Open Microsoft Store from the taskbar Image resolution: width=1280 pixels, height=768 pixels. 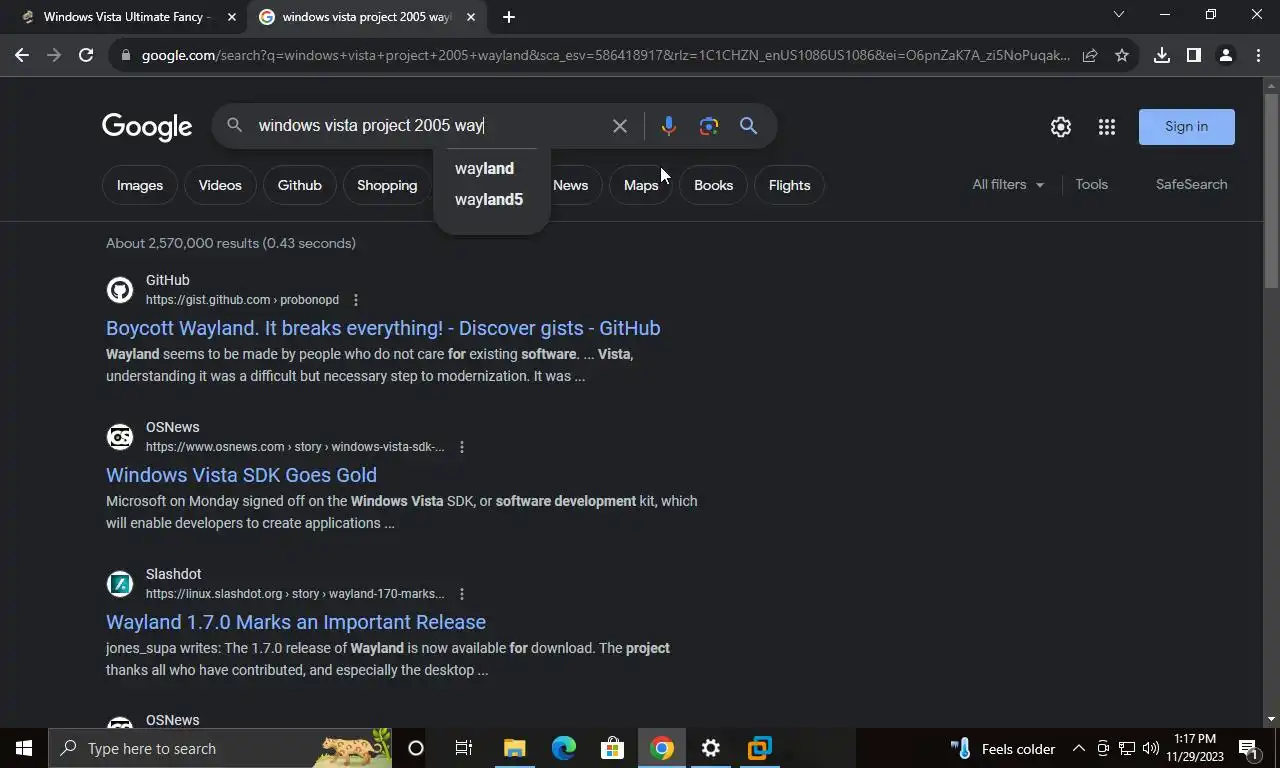click(612, 748)
